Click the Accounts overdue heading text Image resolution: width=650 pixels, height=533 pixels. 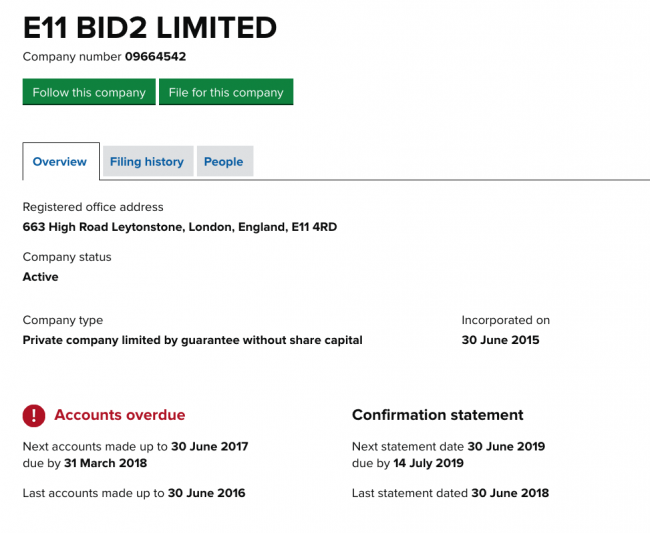click(120, 415)
